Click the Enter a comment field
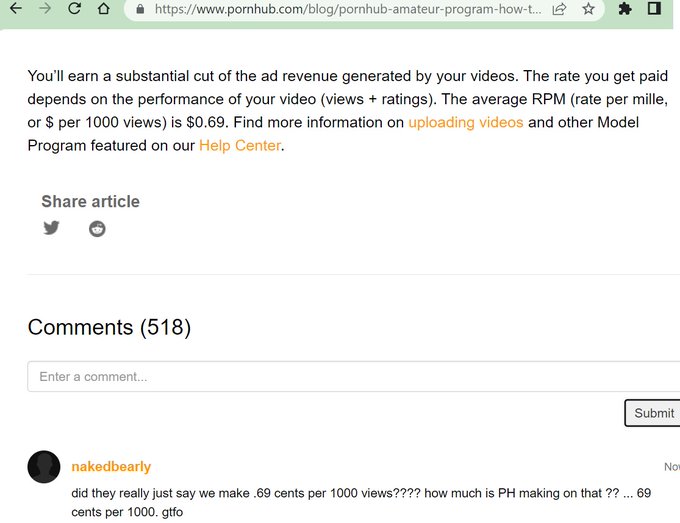Viewport: 680px width, 523px height. tap(353, 376)
